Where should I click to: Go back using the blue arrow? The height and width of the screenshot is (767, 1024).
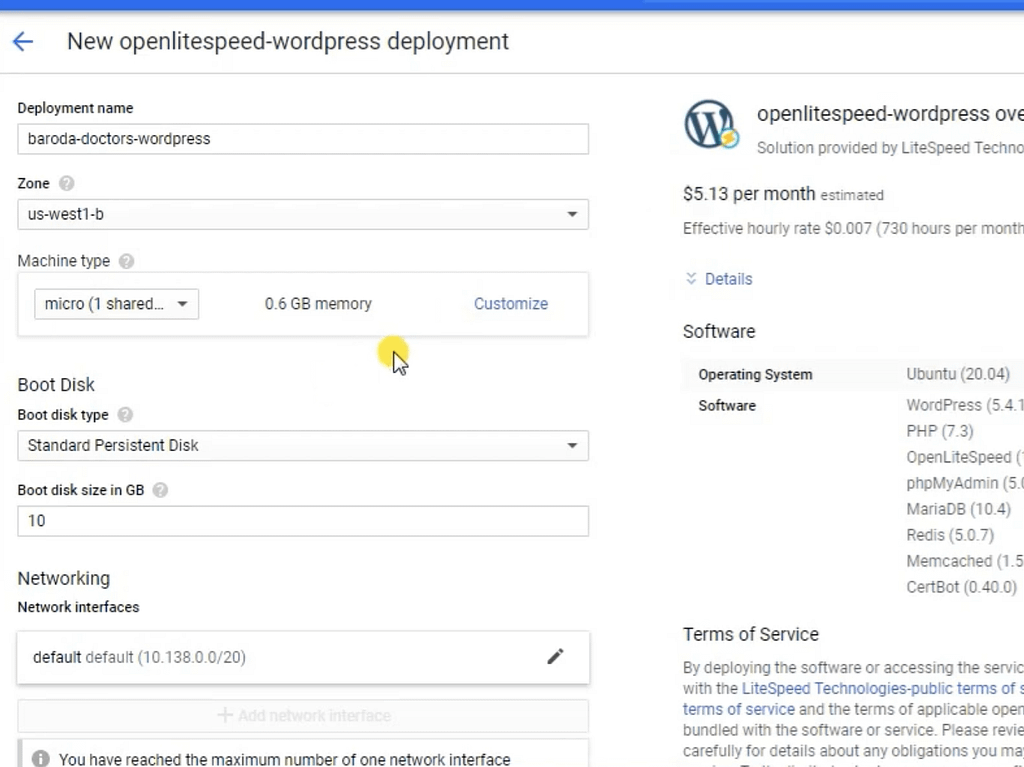tap(23, 42)
